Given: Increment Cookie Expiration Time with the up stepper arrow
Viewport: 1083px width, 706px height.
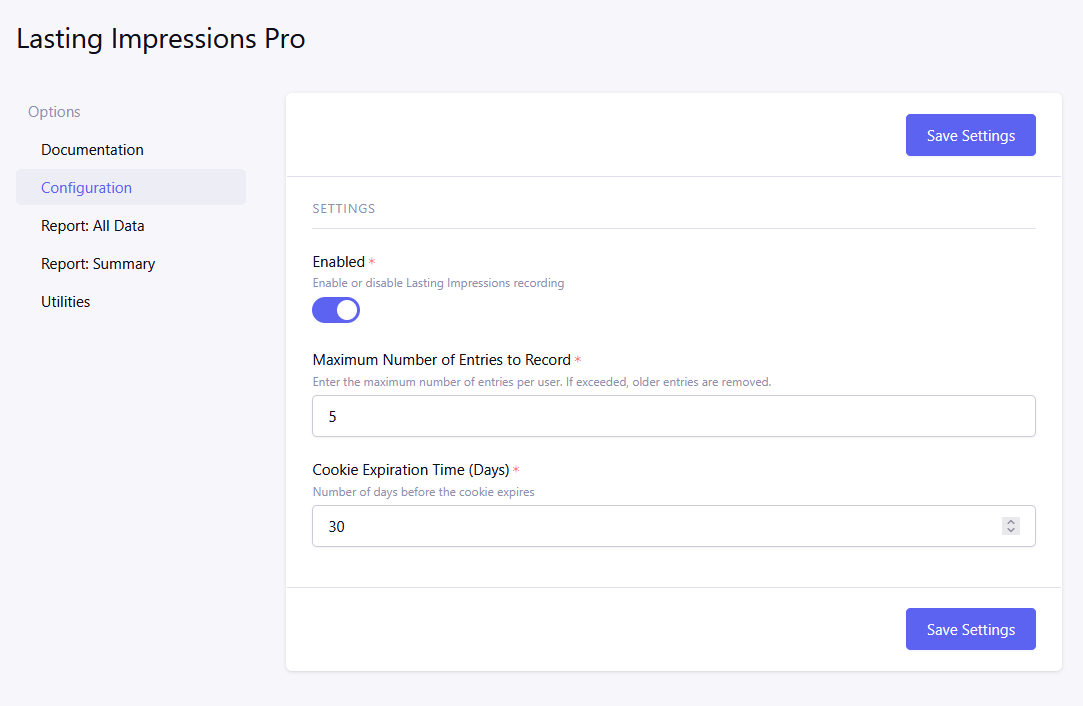Looking at the screenshot, I should (1010, 521).
